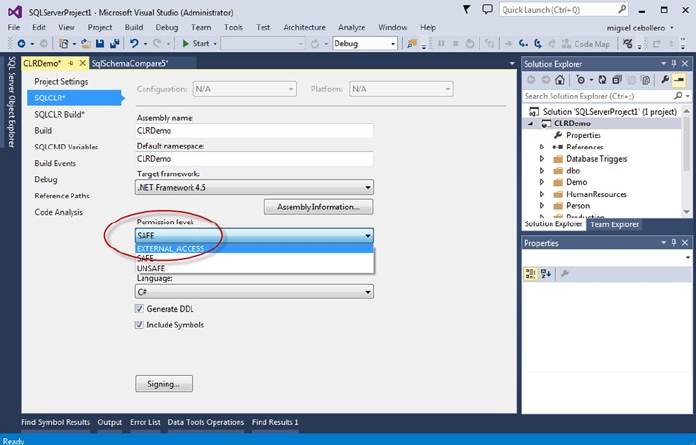The width and height of the screenshot is (696, 445).
Task: Open the Language dropdown showing C#
Action: [254, 291]
